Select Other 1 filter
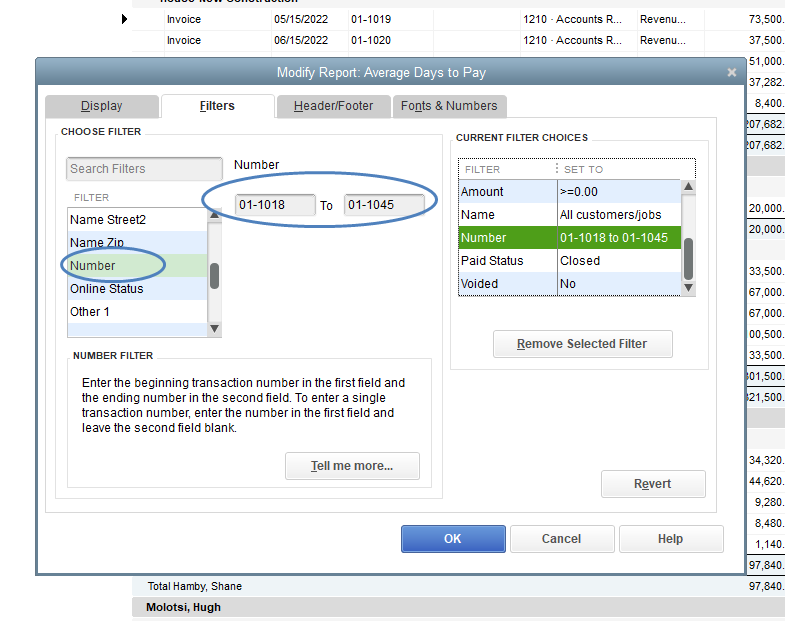 137,312
